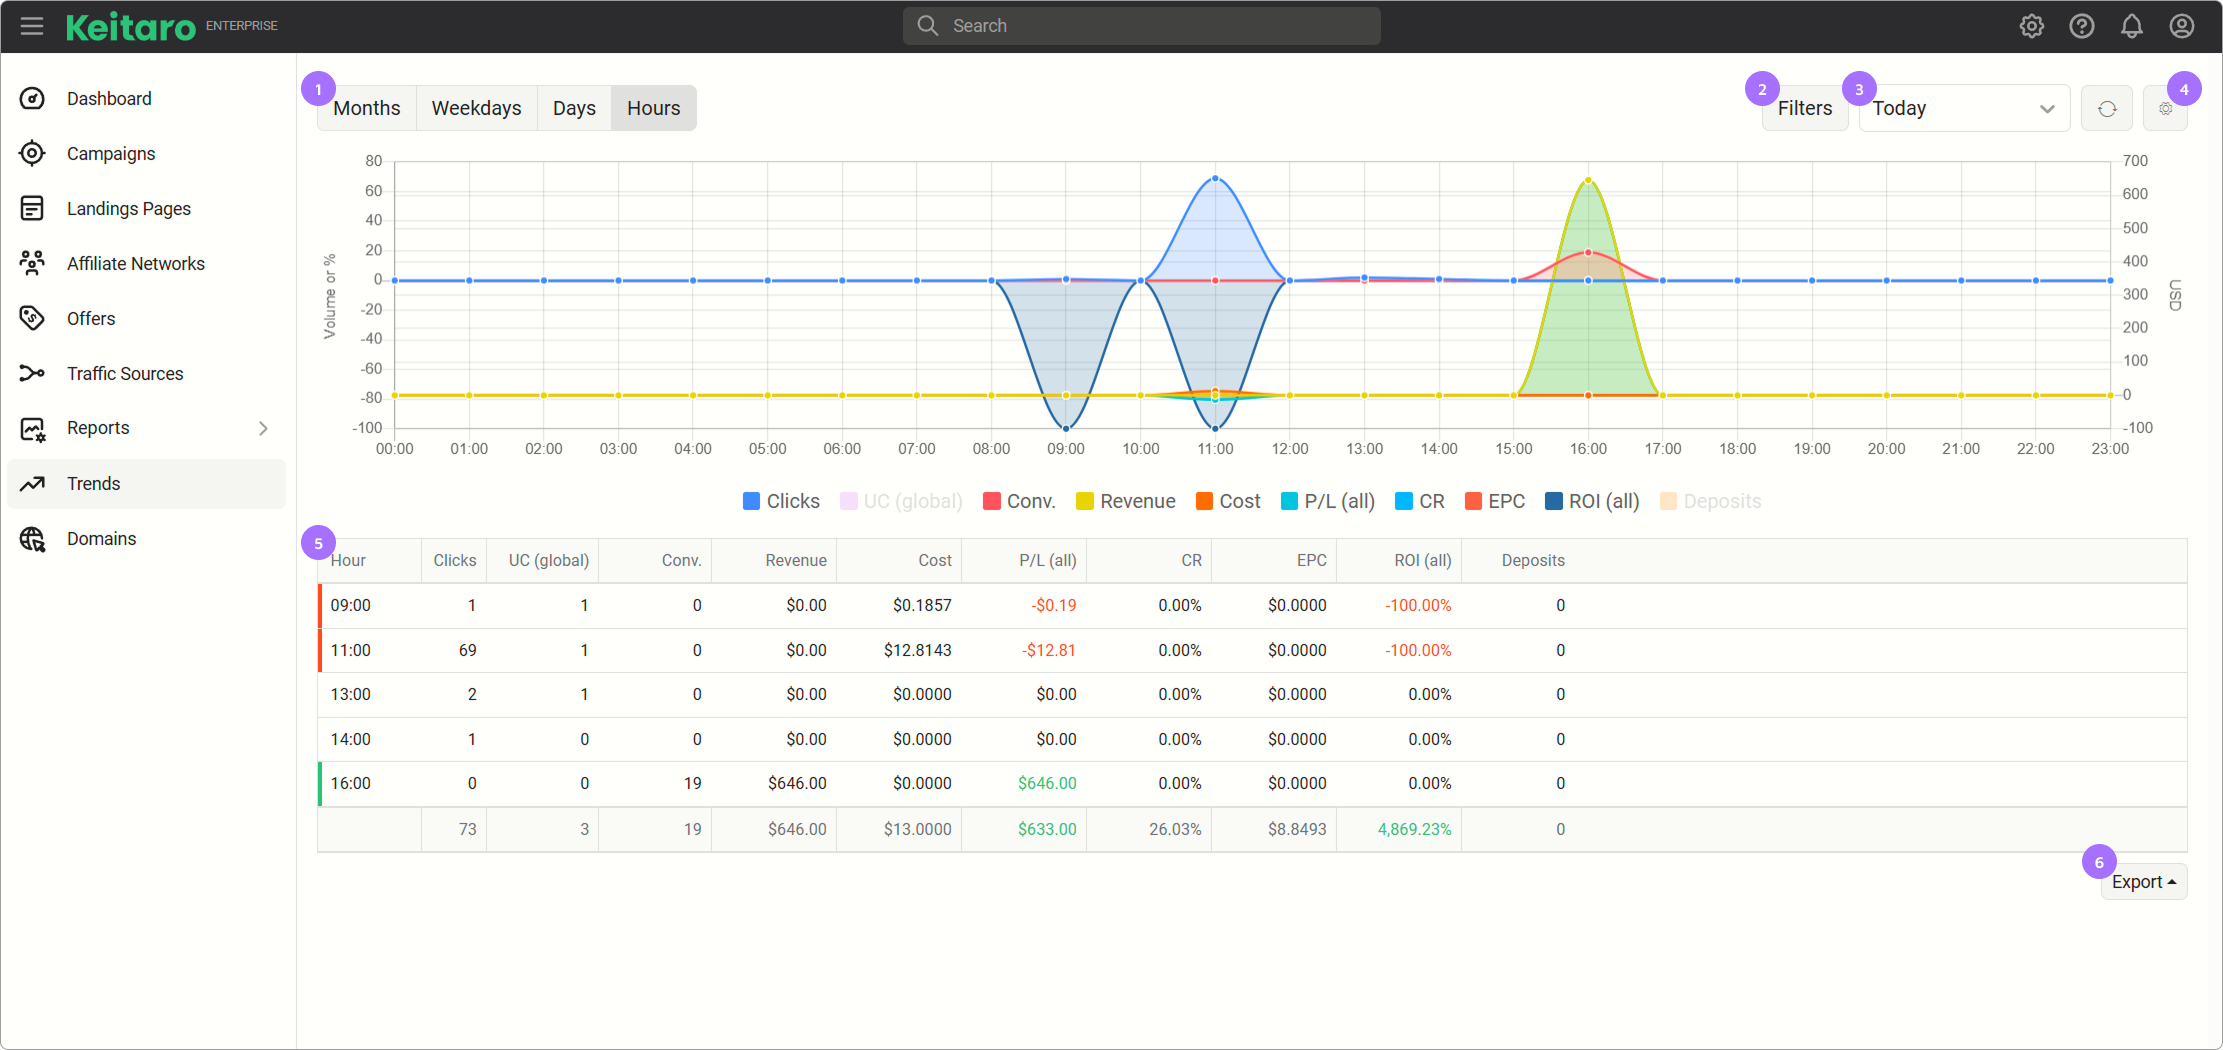Click the Keitaro logo
This screenshot has height=1050, width=2223.
tap(131, 27)
